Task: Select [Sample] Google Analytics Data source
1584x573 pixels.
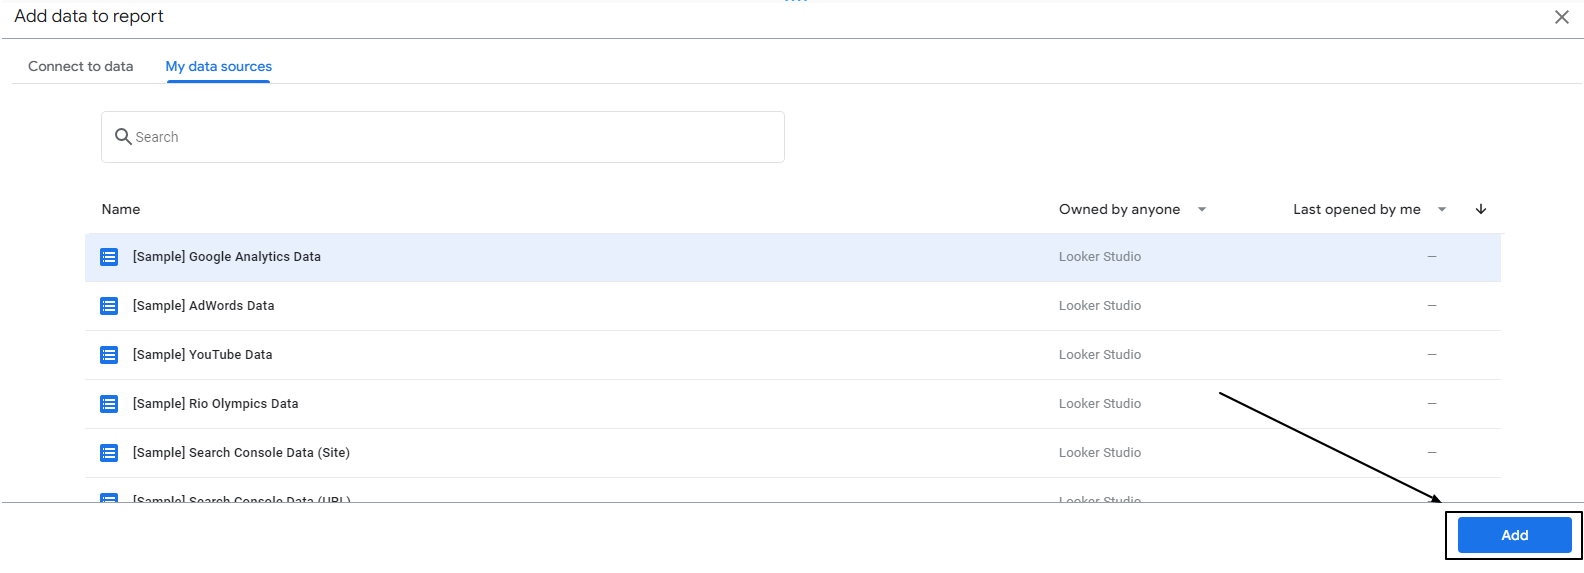Action: click(x=793, y=257)
